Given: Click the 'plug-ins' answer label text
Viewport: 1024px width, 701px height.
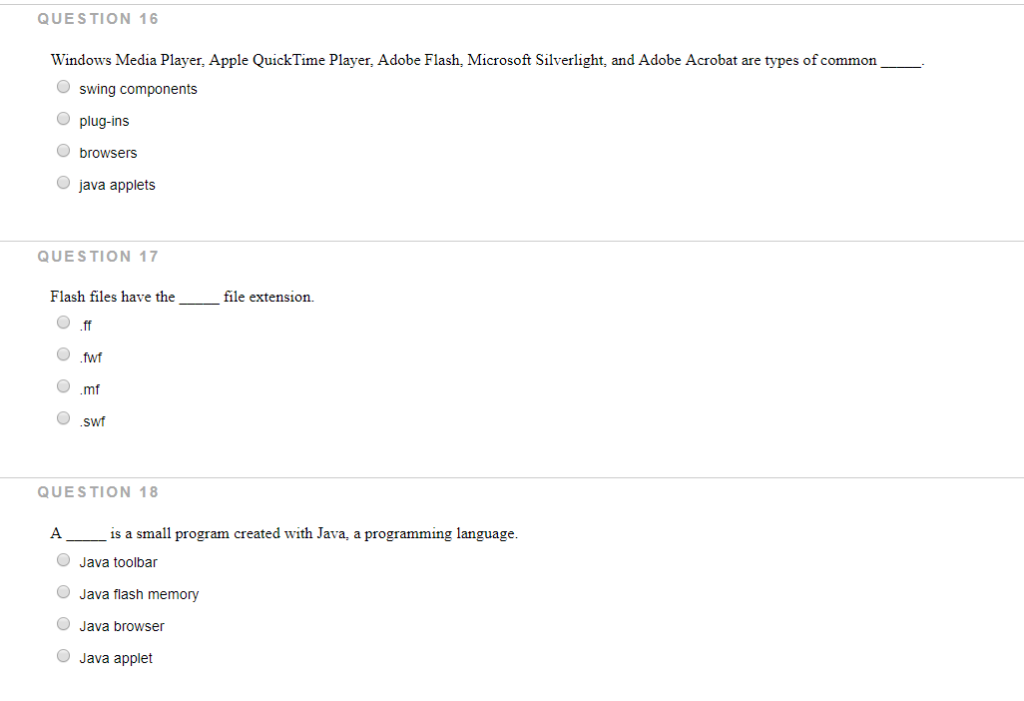Looking at the screenshot, I should 102,120.
